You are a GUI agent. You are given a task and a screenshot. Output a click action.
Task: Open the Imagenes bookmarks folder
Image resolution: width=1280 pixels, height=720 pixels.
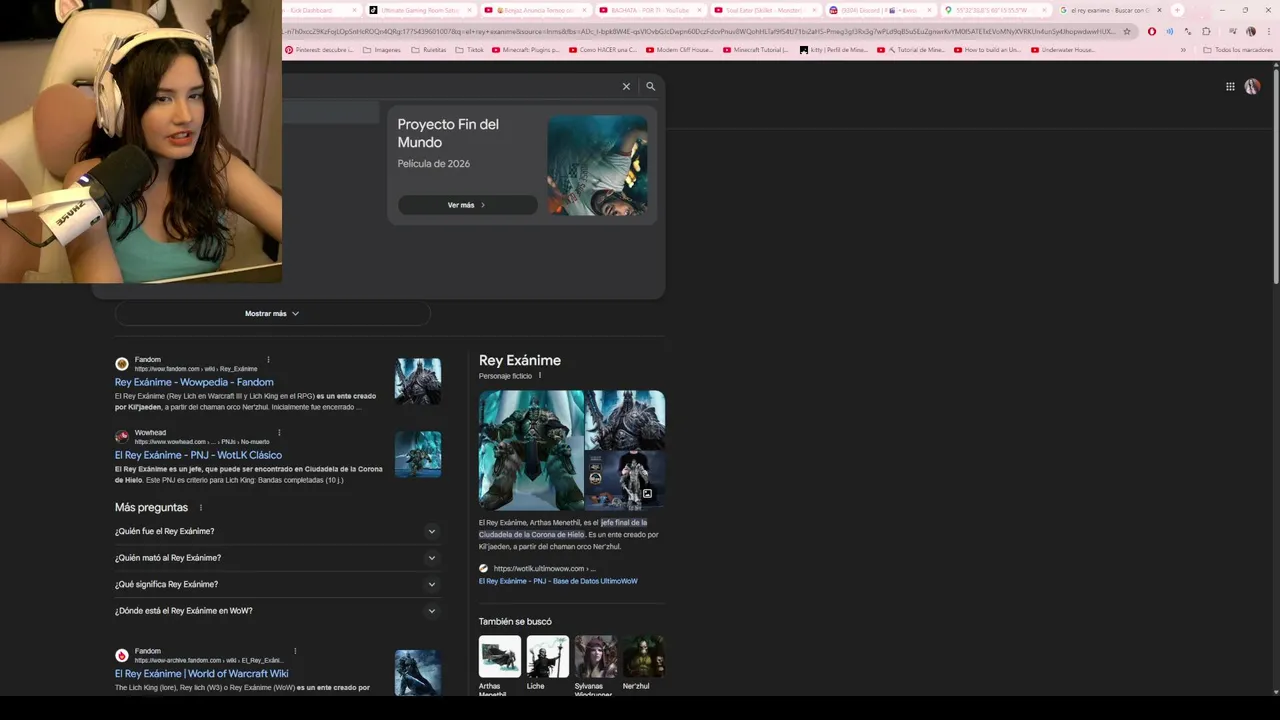tap(381, 50)
